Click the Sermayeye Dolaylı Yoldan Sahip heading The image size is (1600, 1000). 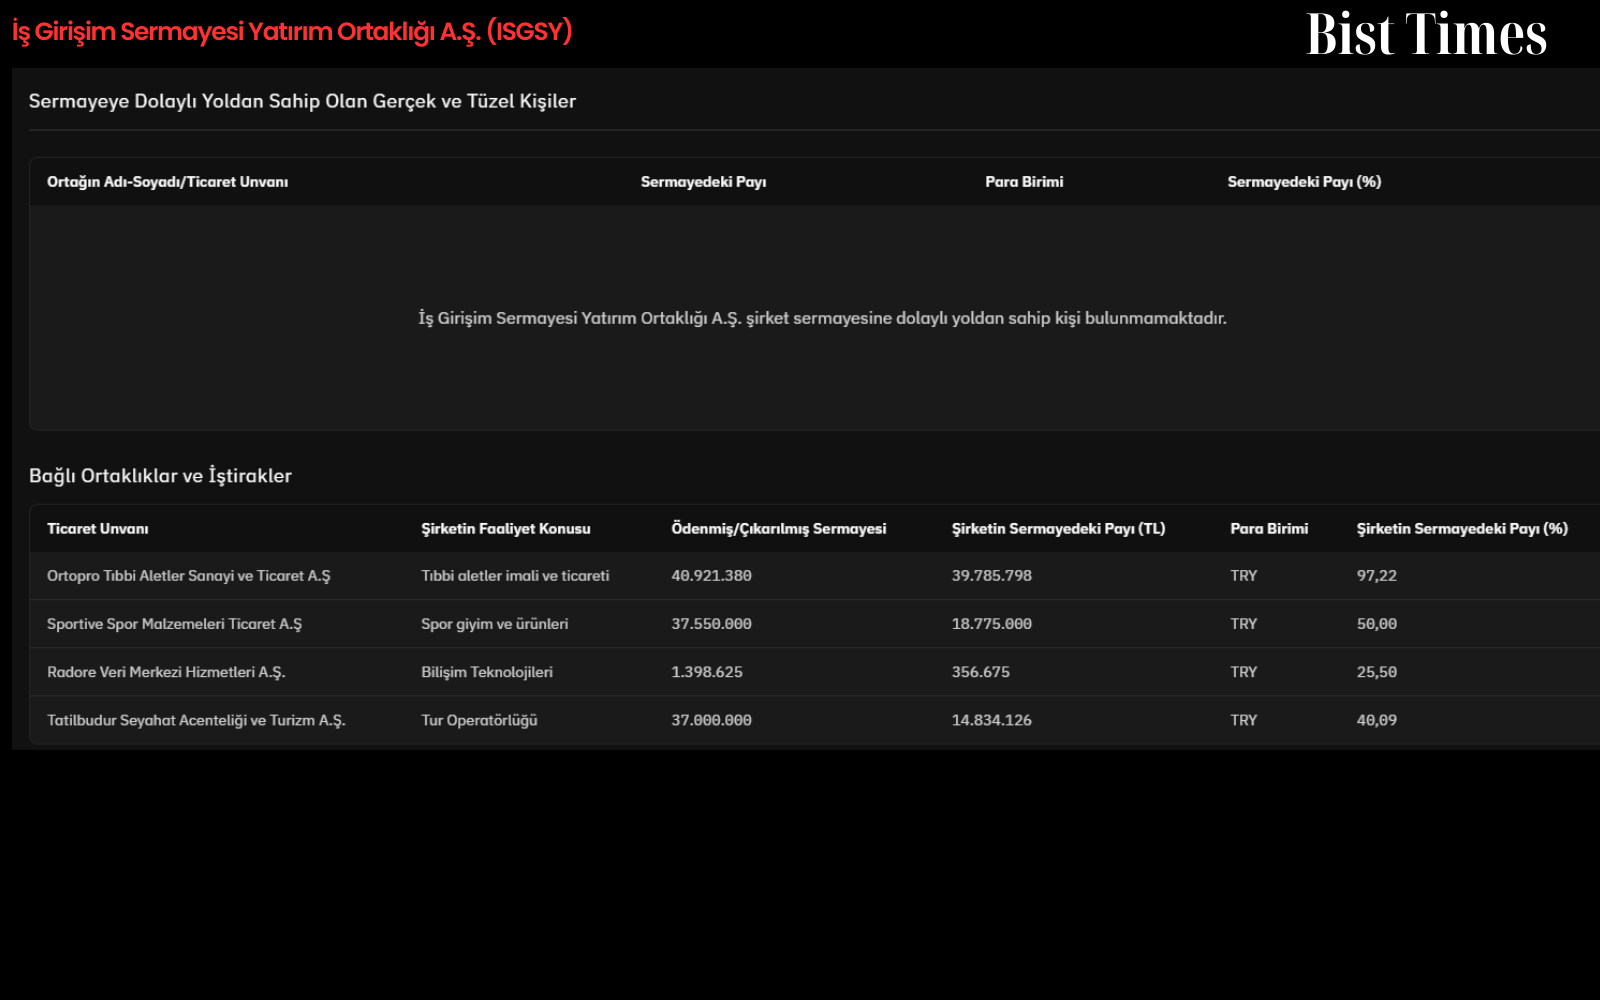point(302,101)
